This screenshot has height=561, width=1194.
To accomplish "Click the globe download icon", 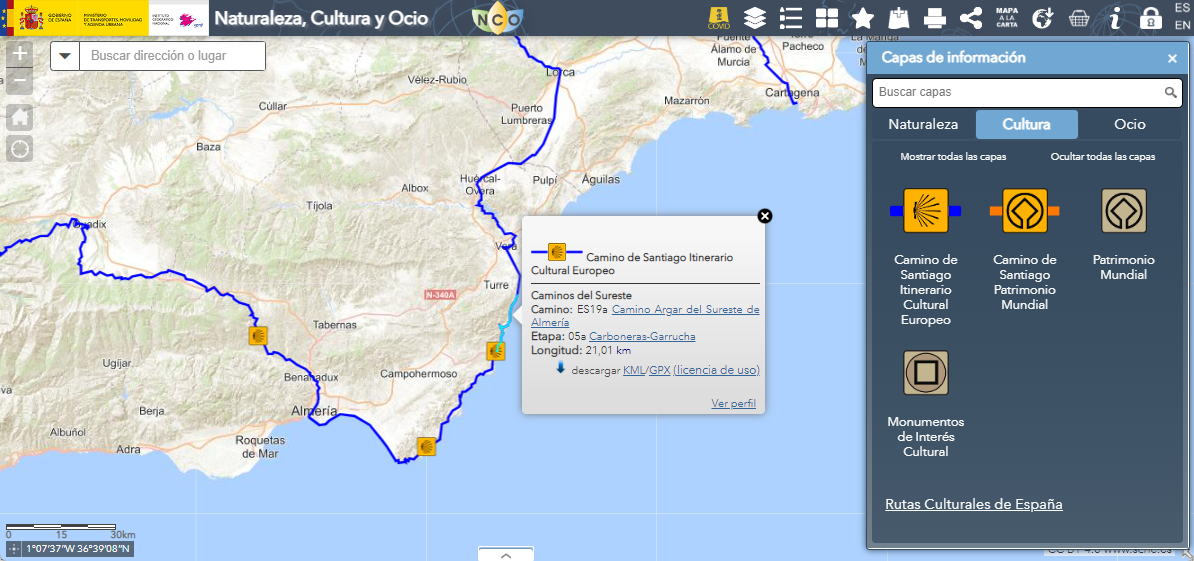I will pyautogui.click(x=1042, y=18).
